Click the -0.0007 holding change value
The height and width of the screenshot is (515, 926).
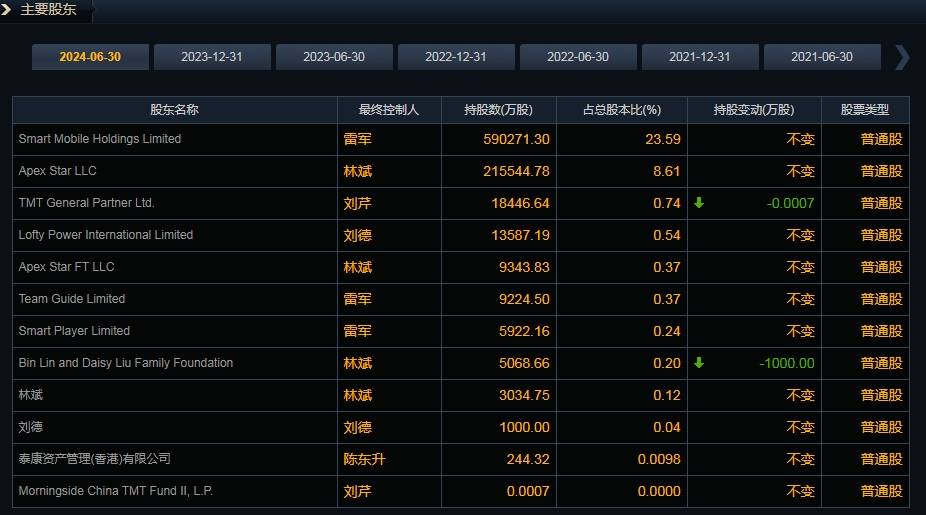click(790, 203)
